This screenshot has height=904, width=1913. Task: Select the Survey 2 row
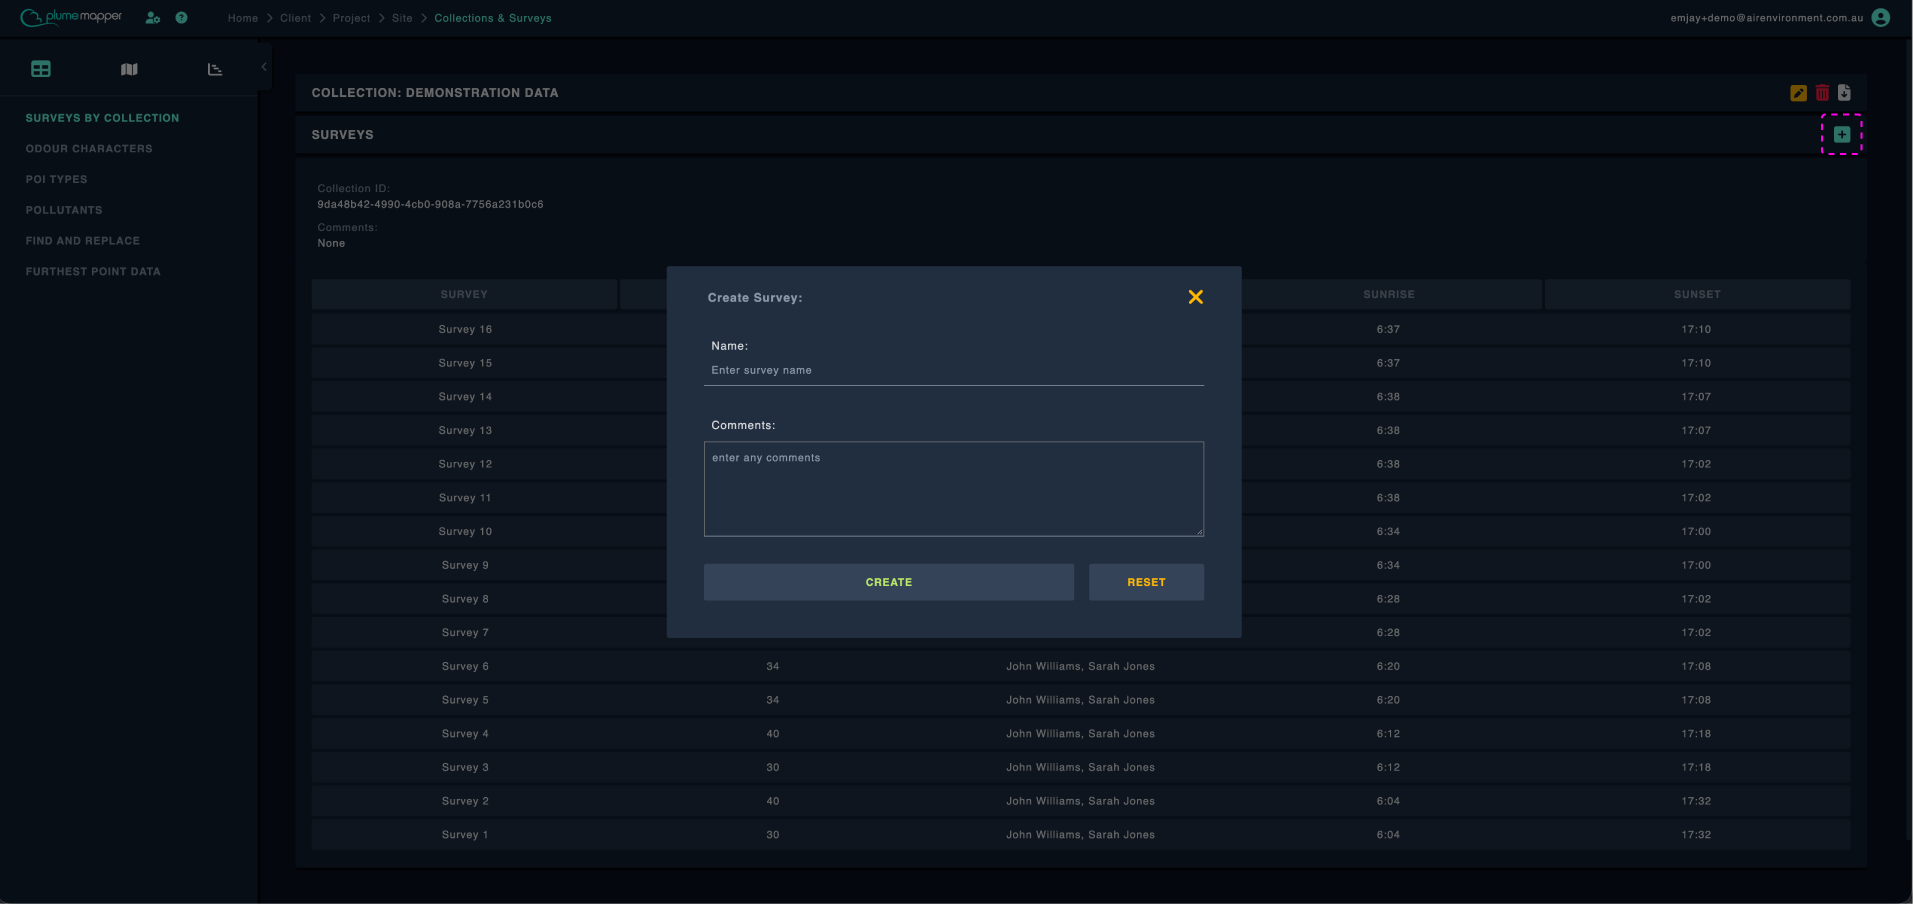click(1081, 801)
